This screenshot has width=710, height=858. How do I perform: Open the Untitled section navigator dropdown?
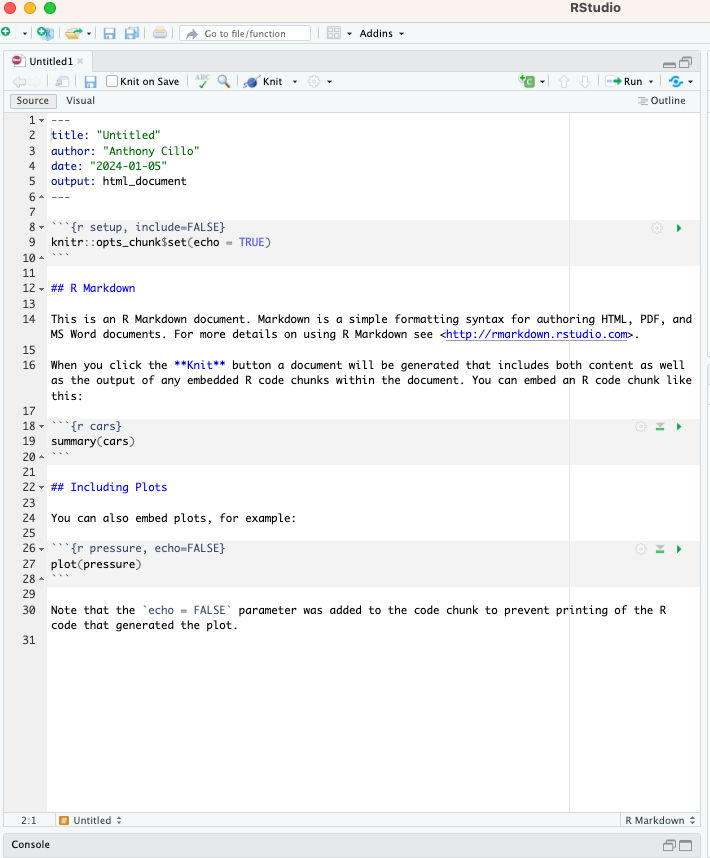90,820
